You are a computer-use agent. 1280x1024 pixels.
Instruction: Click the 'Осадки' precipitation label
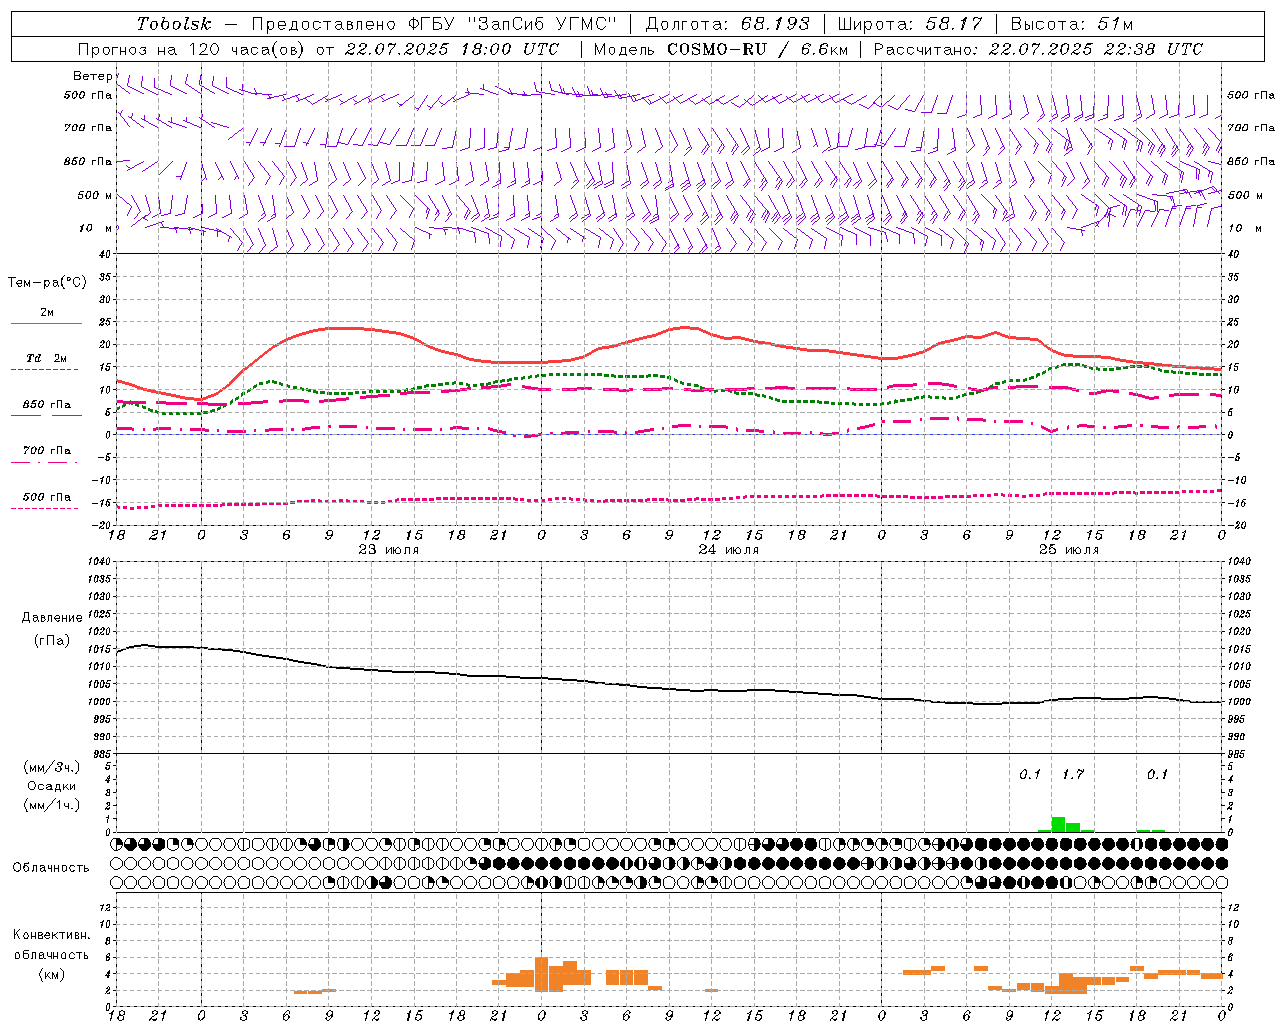coord(52,786)
